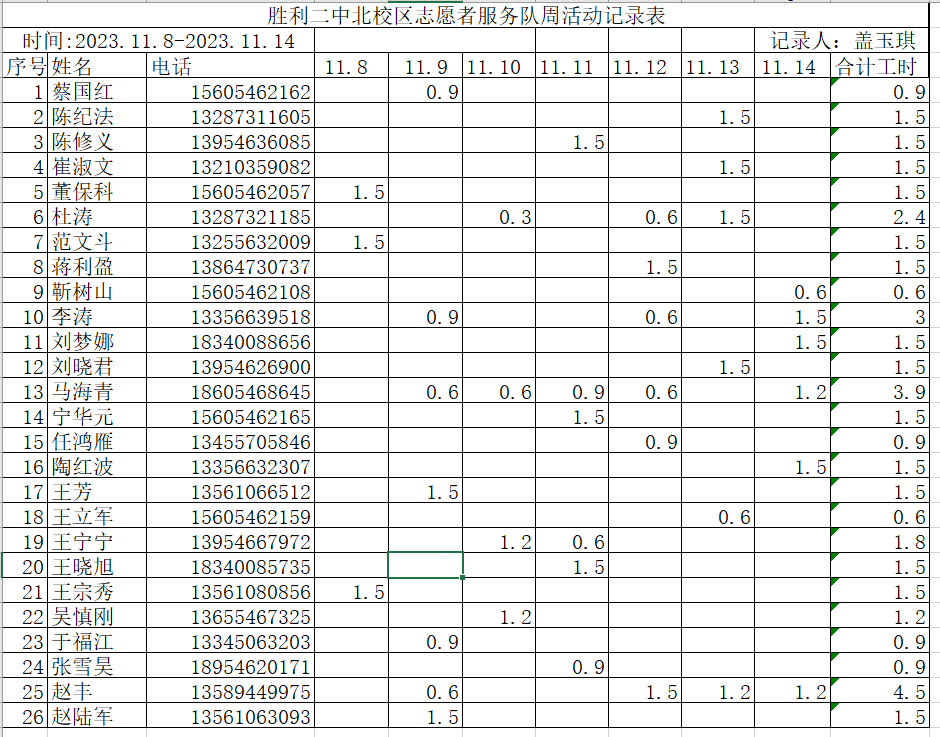Click the name cell 崔淑文
The image size is (940, 737).
(97, 166)
